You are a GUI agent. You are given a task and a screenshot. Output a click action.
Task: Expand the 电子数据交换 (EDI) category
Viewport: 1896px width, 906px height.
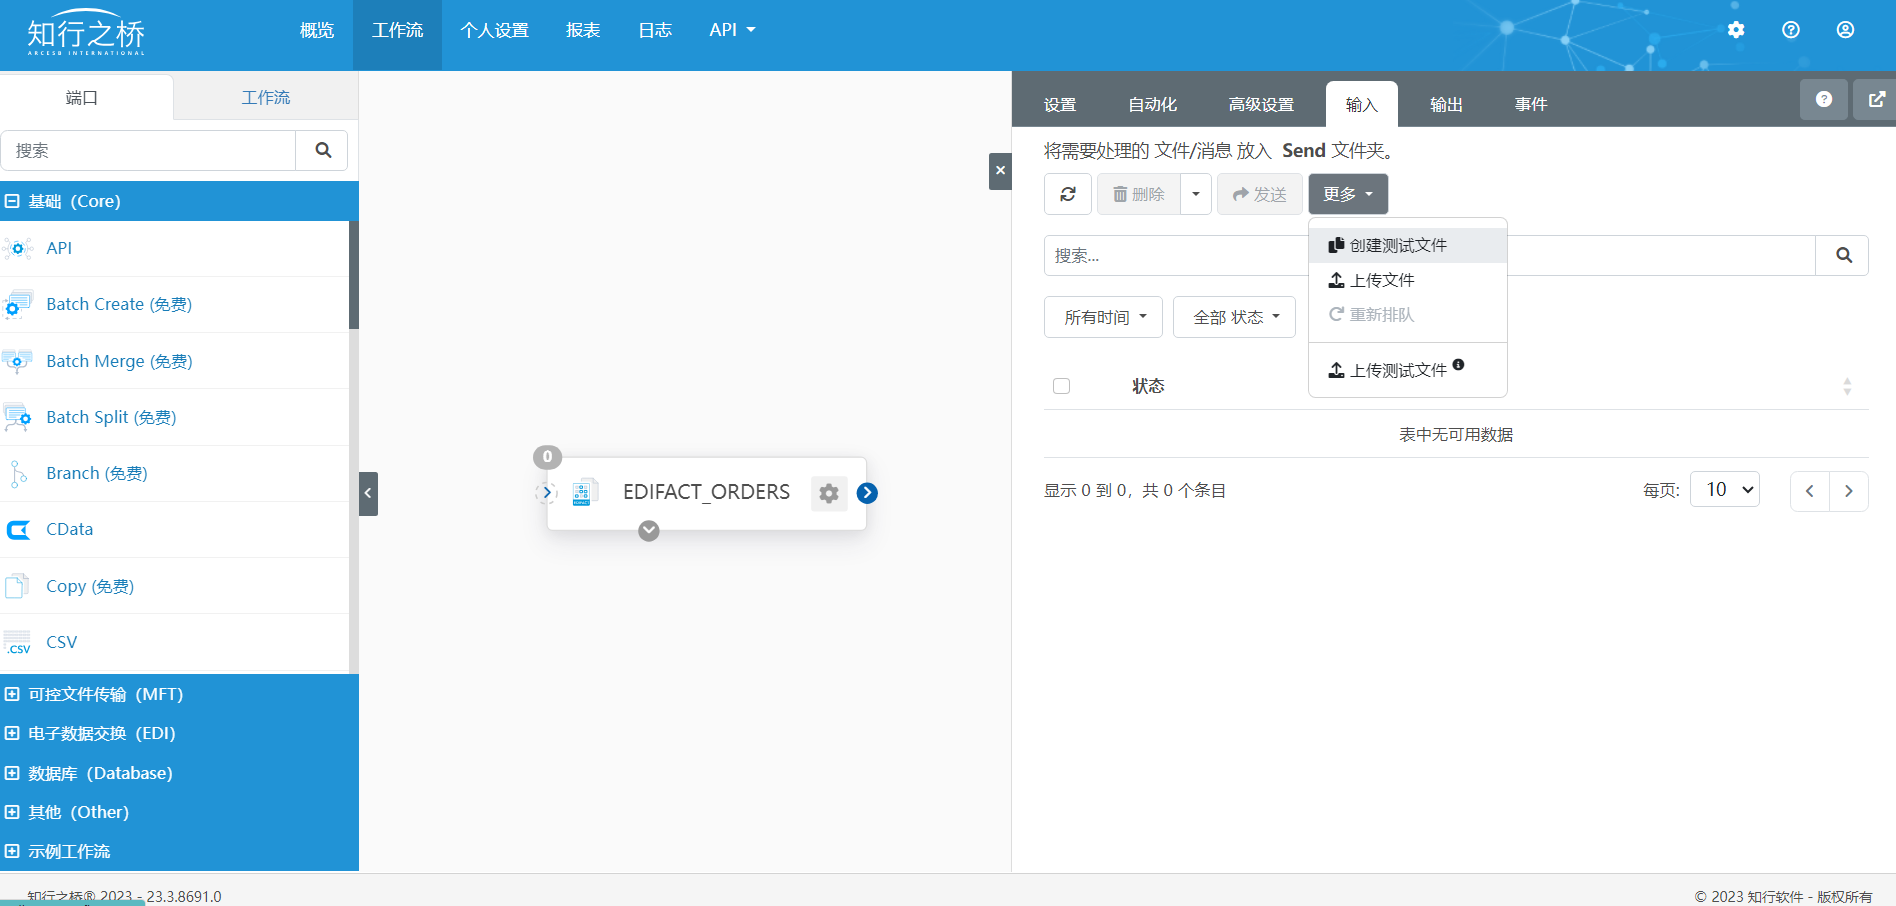click(13, 733)
